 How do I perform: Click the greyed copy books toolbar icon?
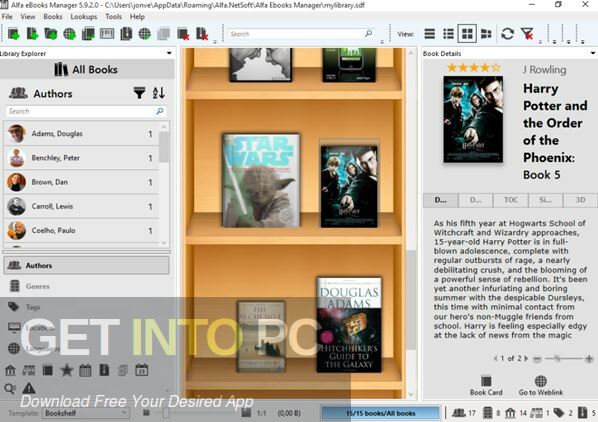(x=163, y=34)
